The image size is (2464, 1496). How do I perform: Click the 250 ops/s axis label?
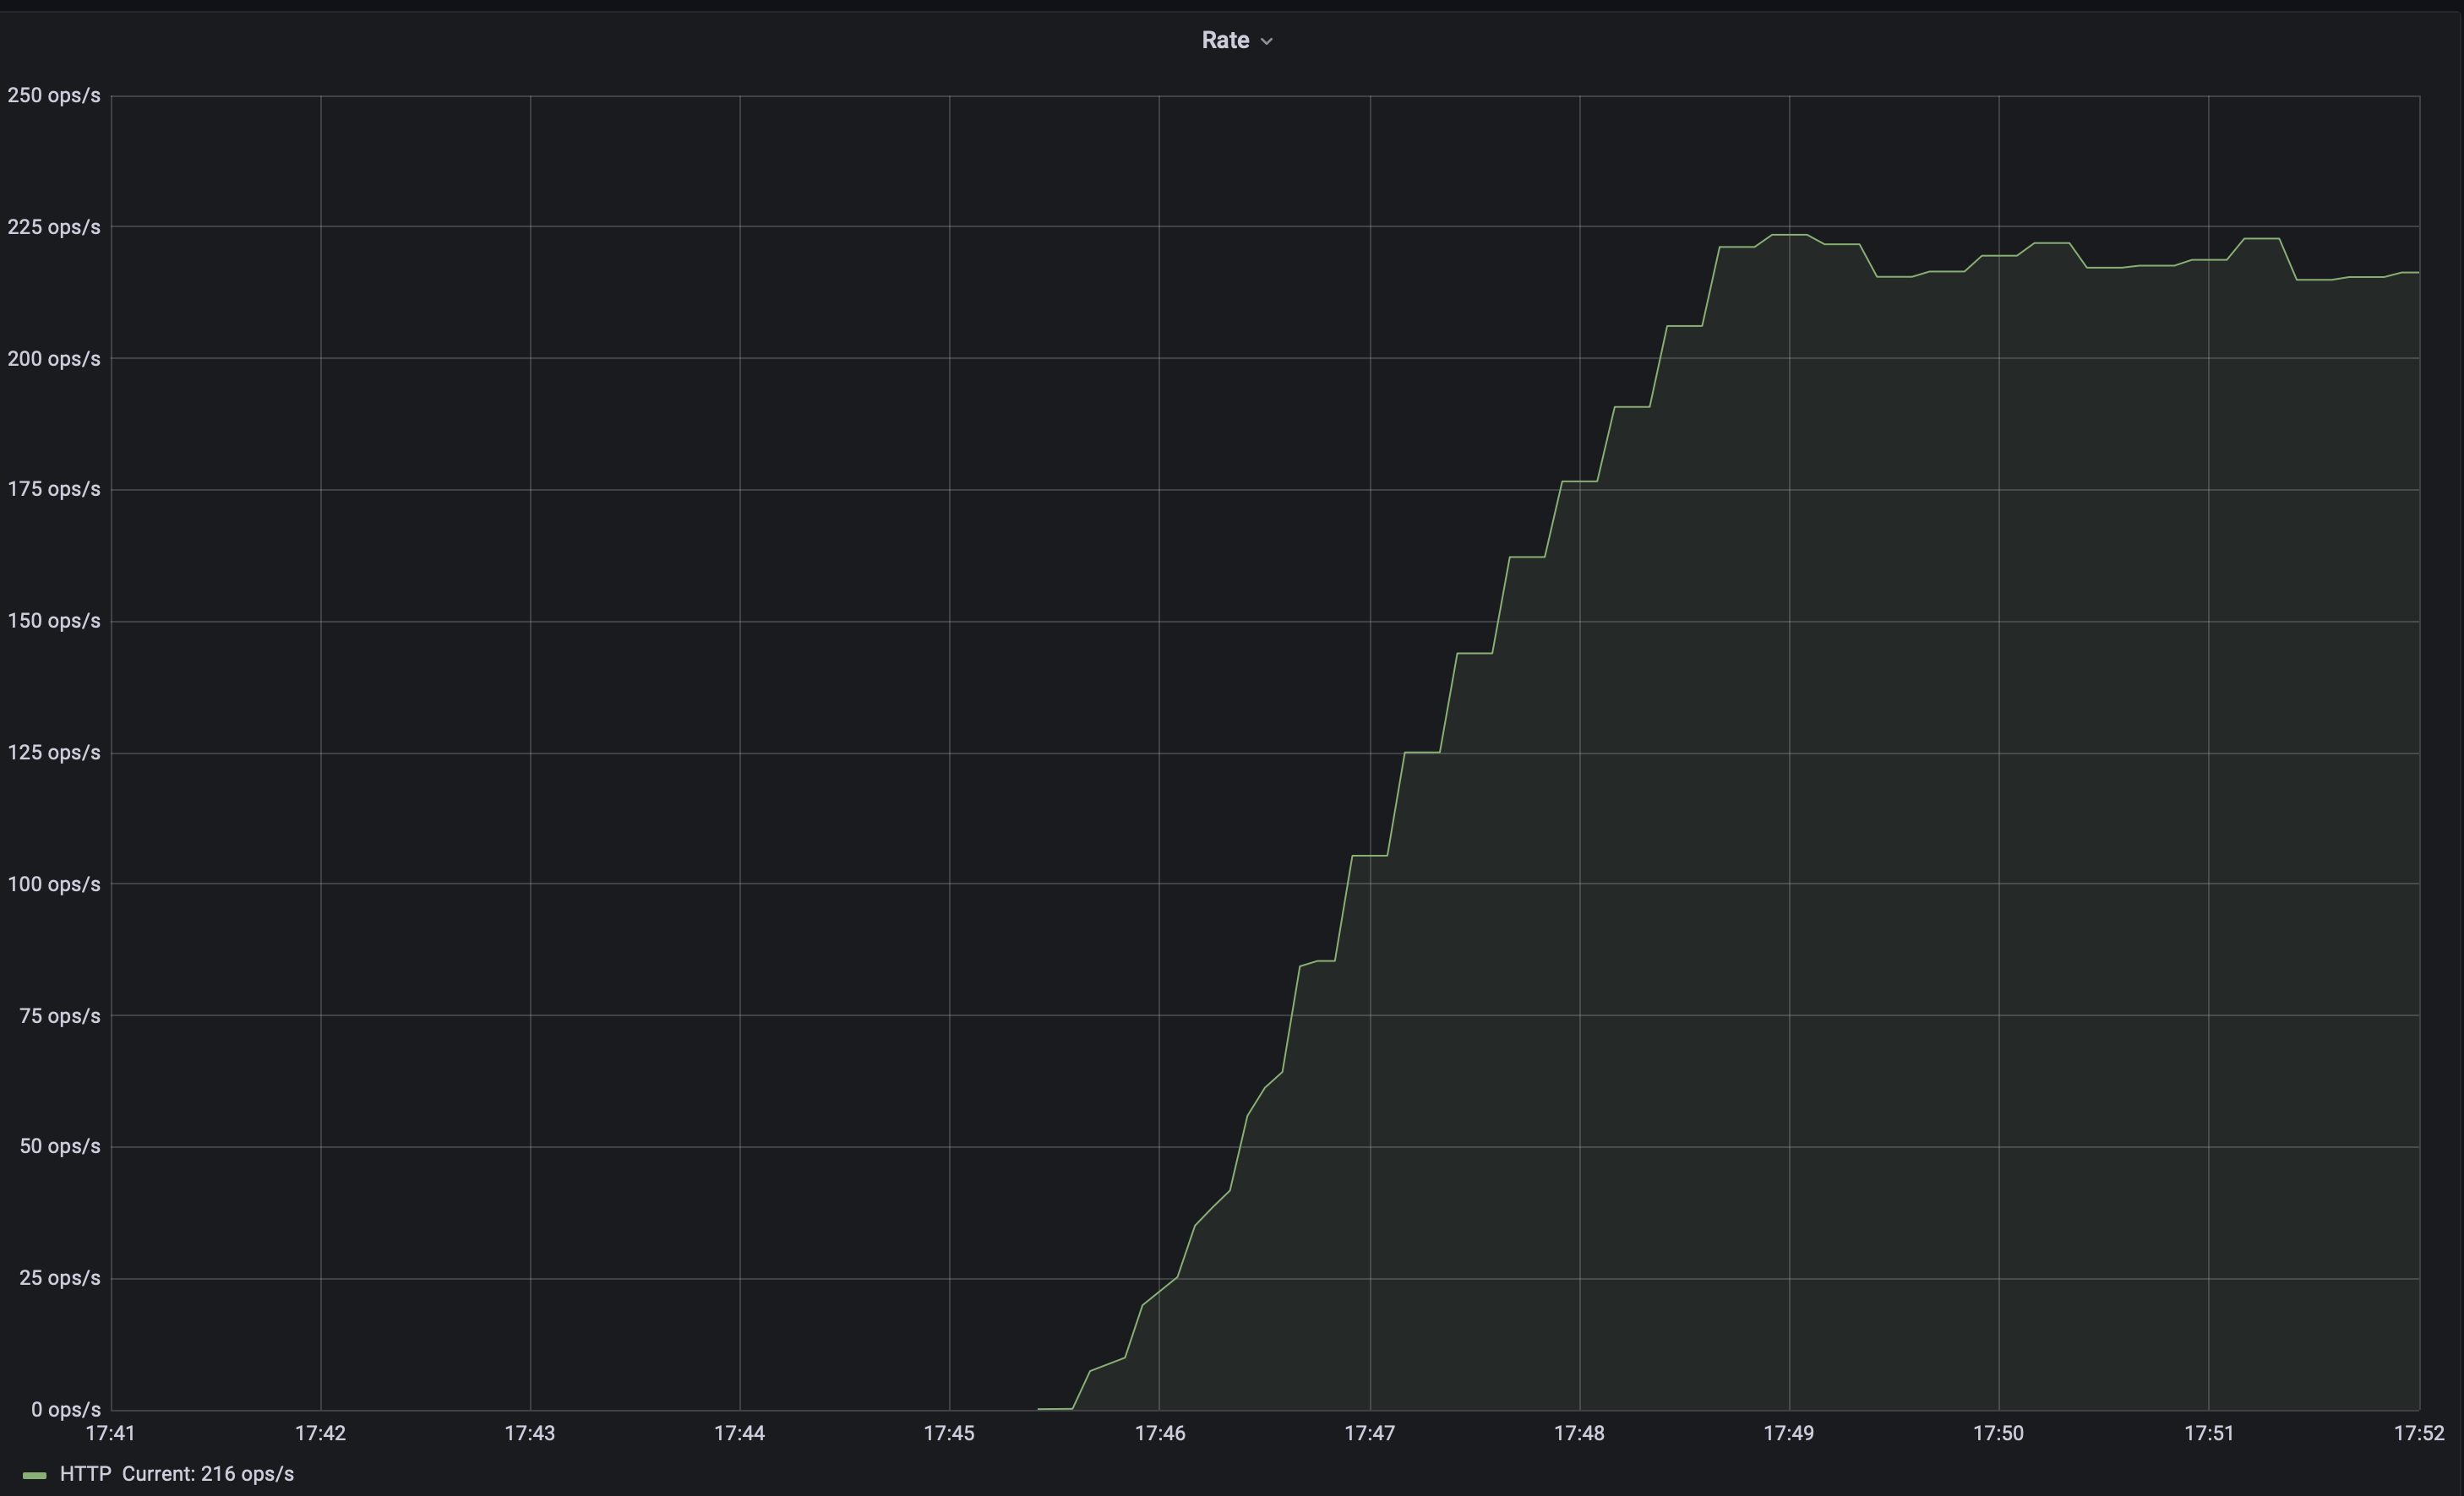click(54, 96)
